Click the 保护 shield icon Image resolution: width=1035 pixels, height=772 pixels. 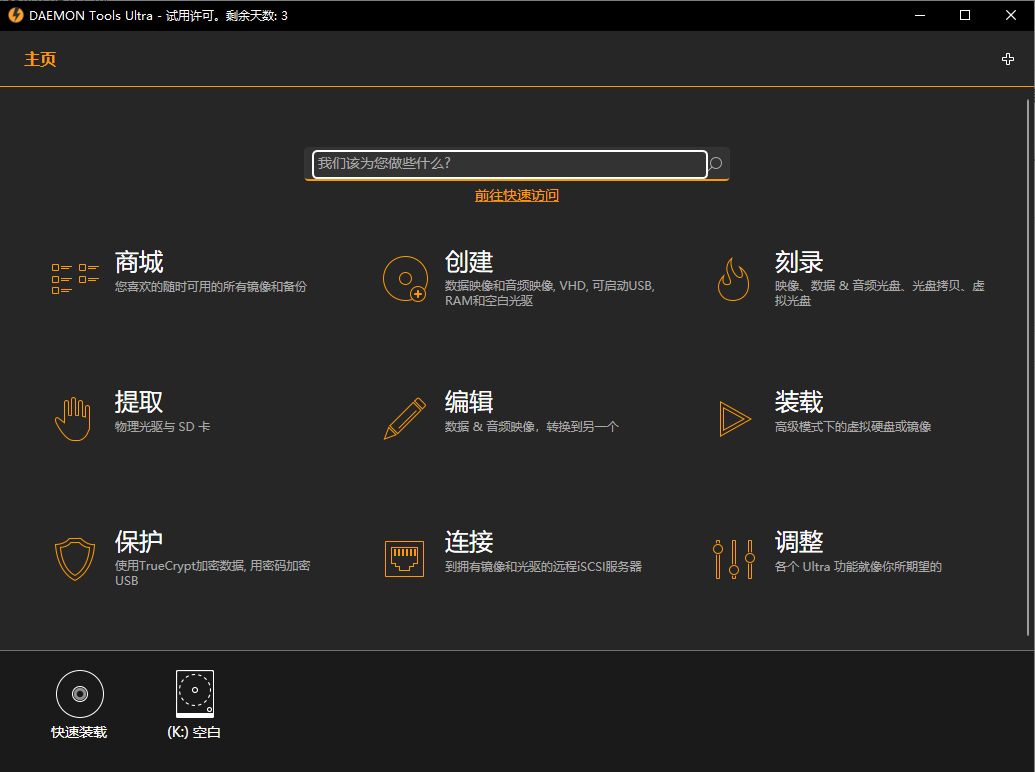point(75,559)
